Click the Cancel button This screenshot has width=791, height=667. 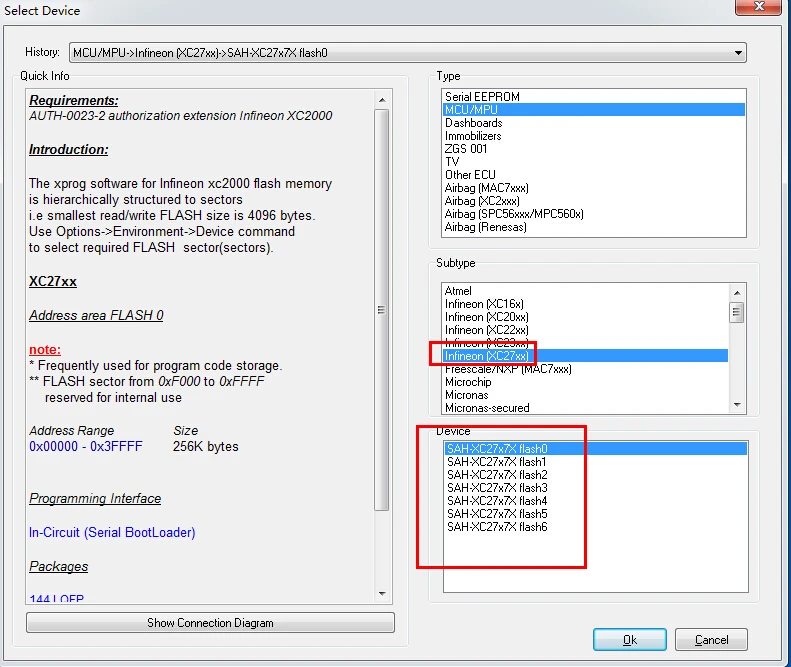click(x=711, y=640)
